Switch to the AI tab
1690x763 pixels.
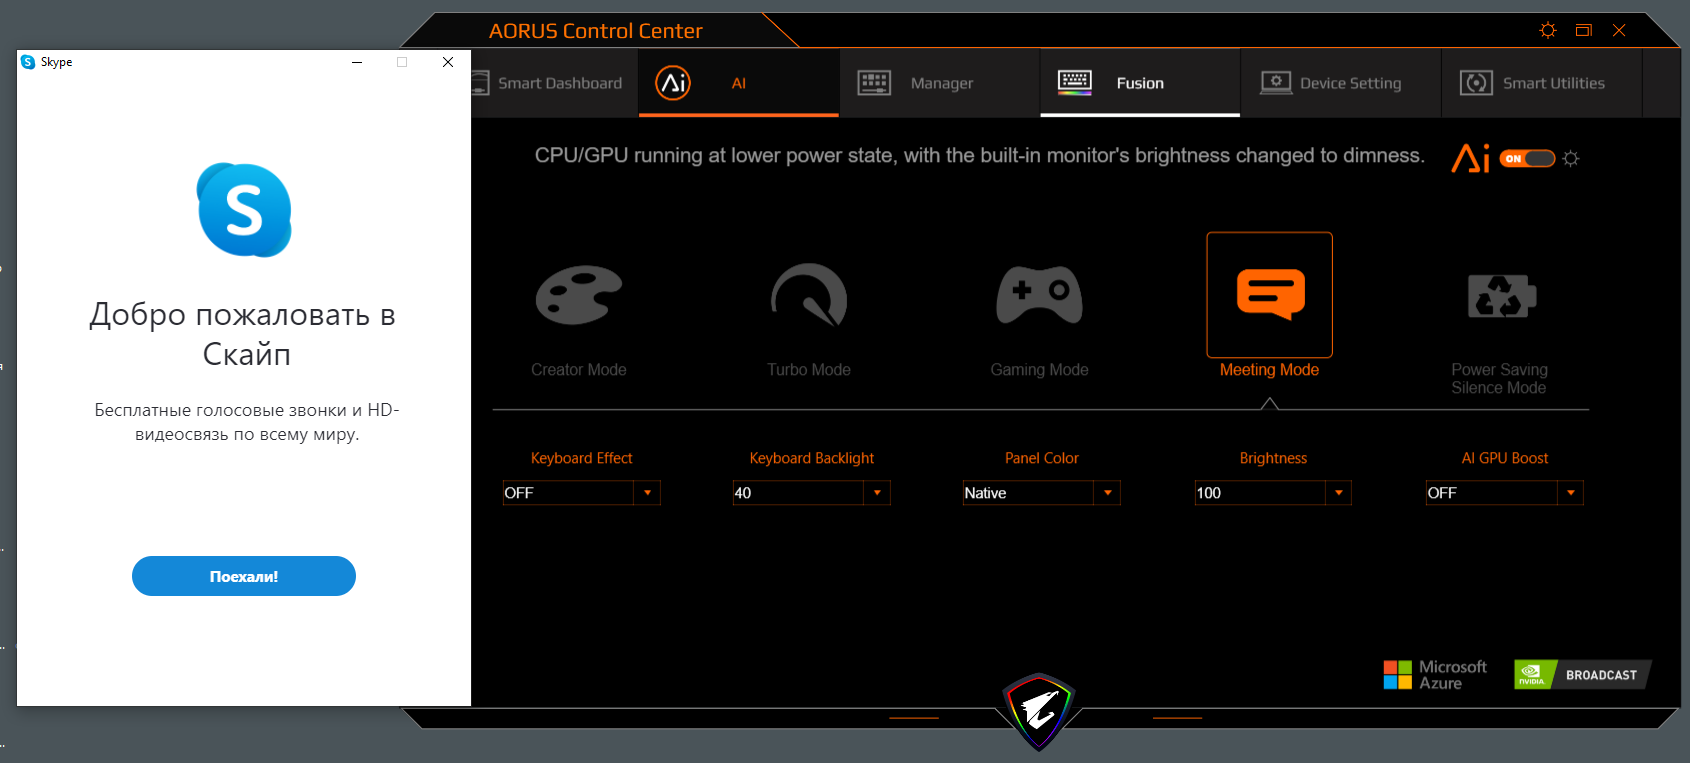pos(739,83)
